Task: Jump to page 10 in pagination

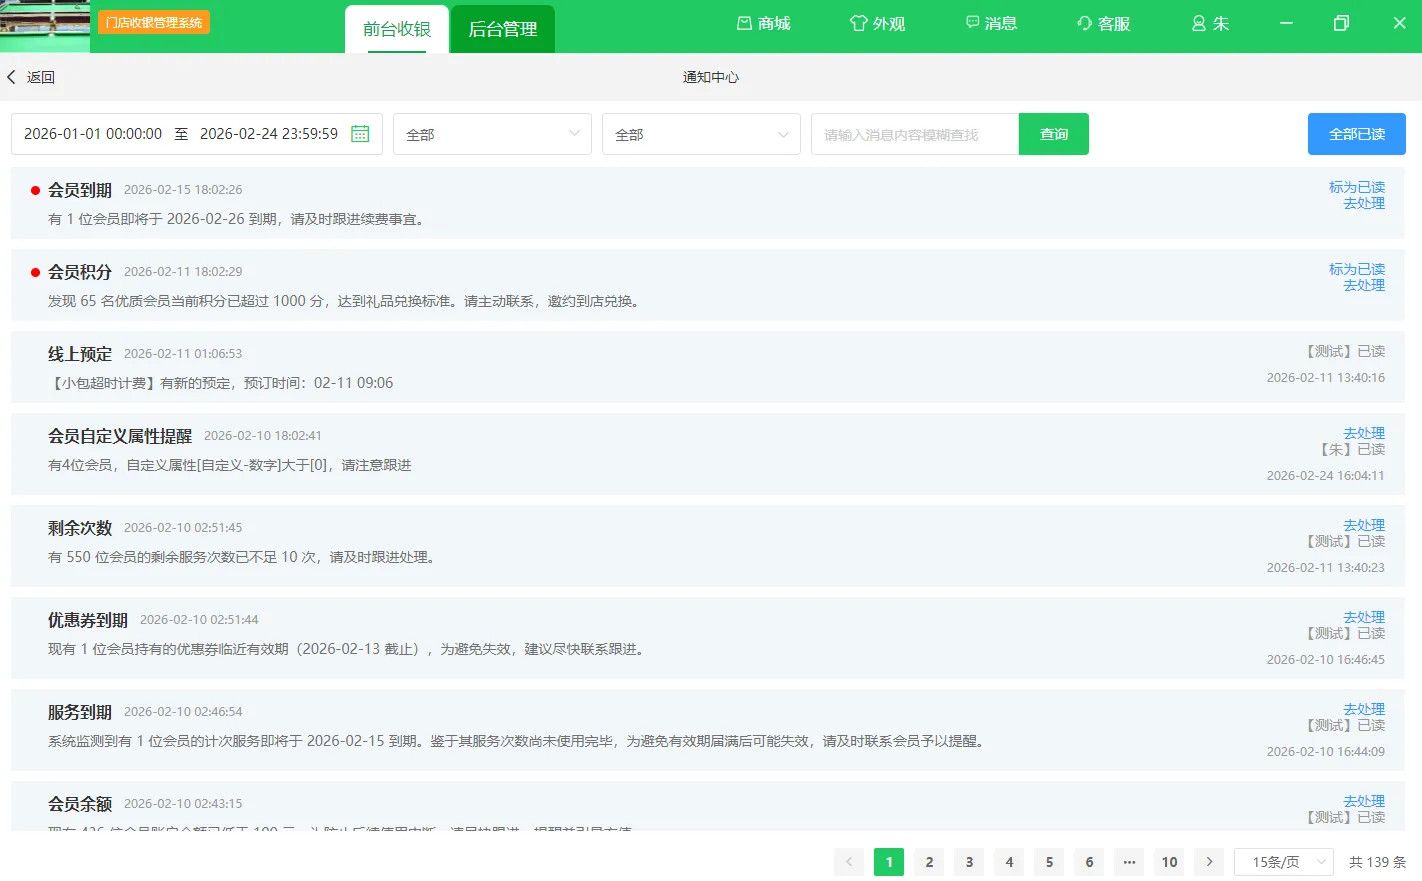Action: 1169,862
